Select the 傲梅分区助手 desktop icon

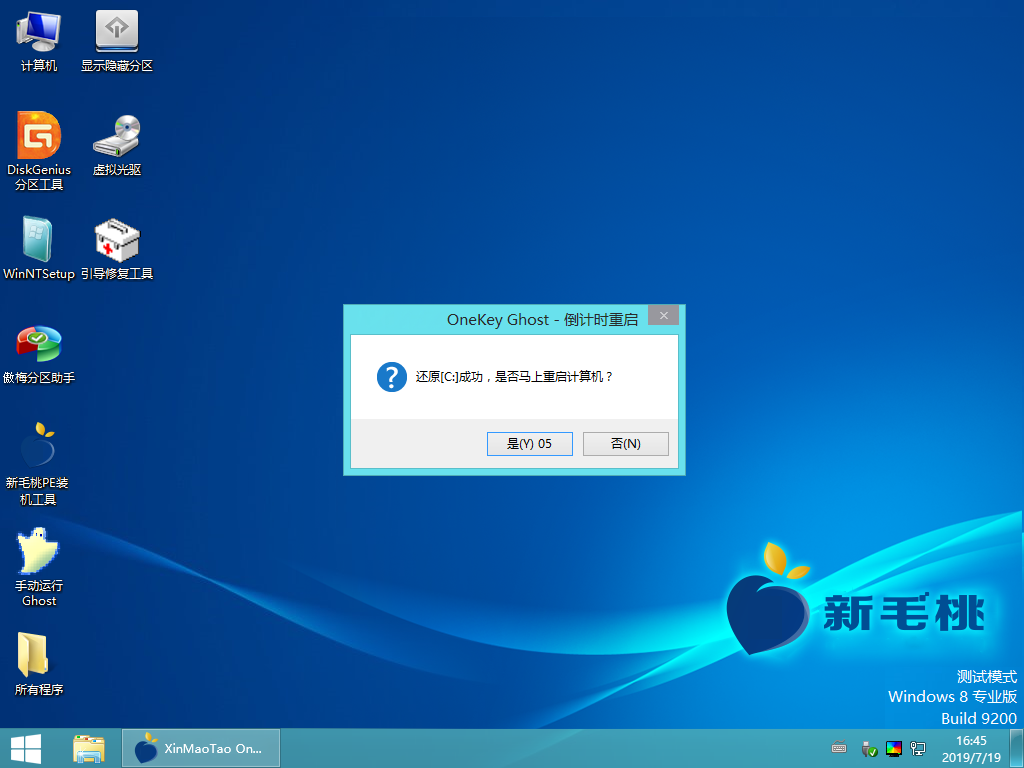(x=39, y=355)
